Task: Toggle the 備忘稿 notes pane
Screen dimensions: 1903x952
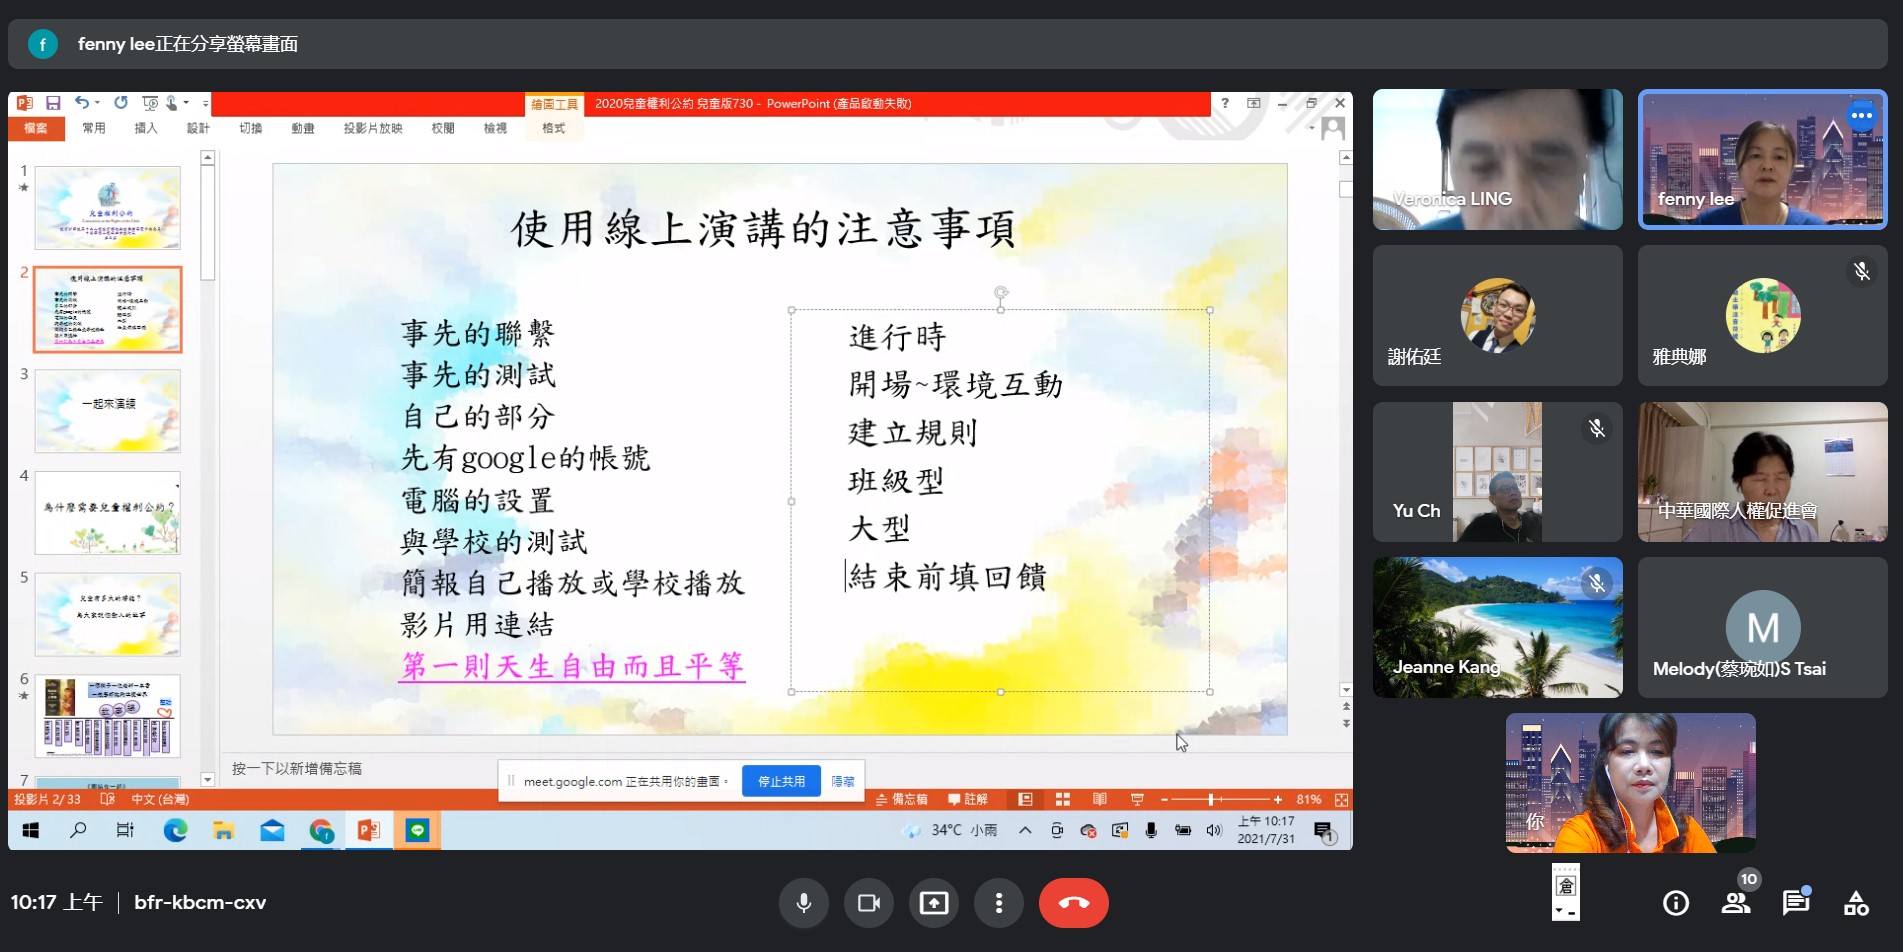Action: (903, 799)
